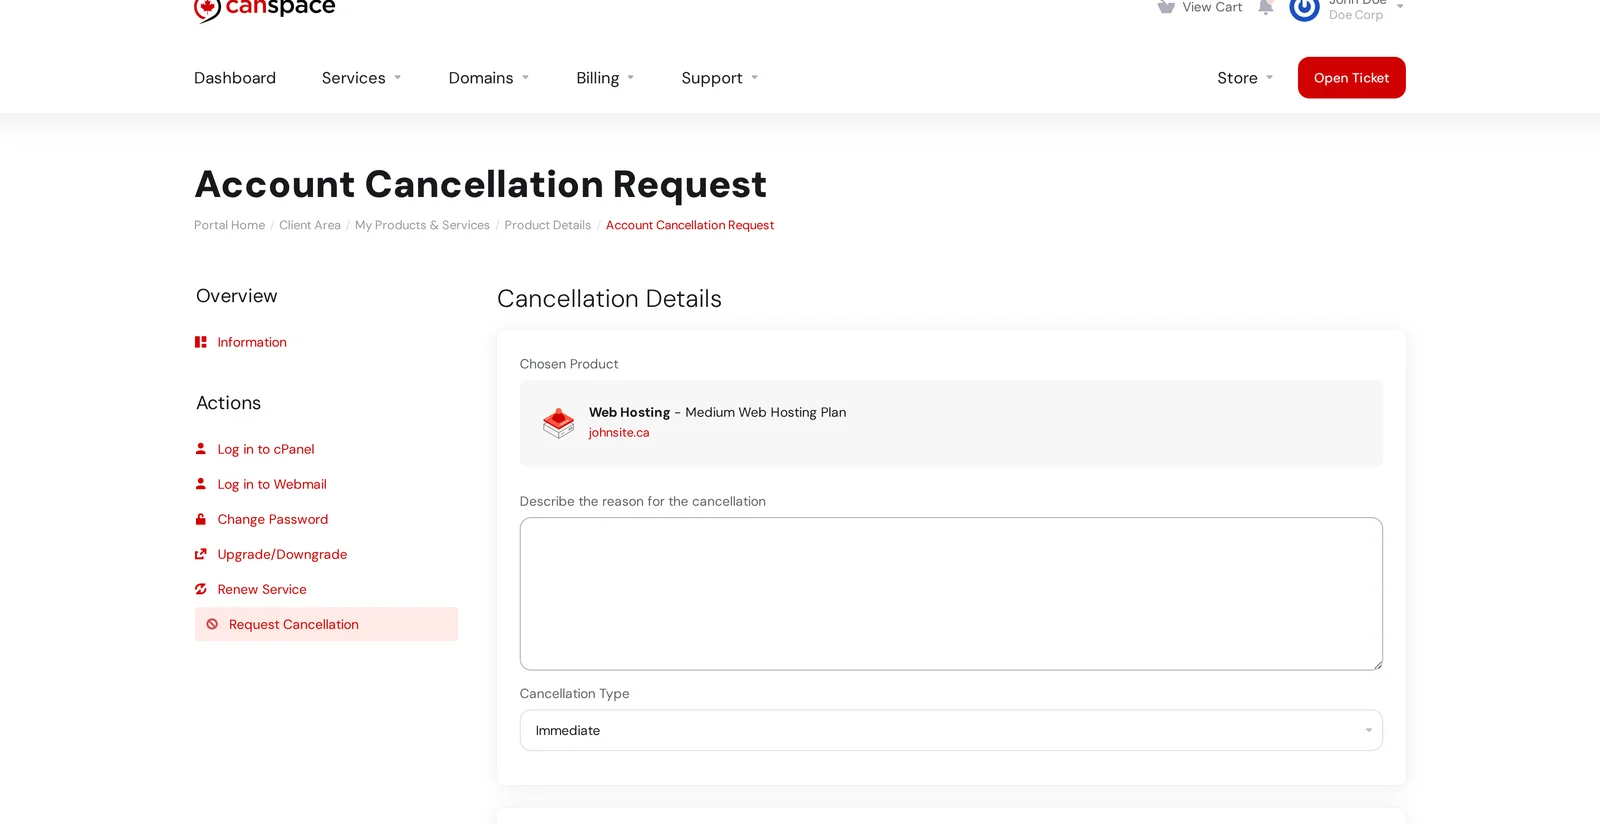Follow the Client Area breadcrumb link
Screen dimensions: 1600x824
click(310, 225)
